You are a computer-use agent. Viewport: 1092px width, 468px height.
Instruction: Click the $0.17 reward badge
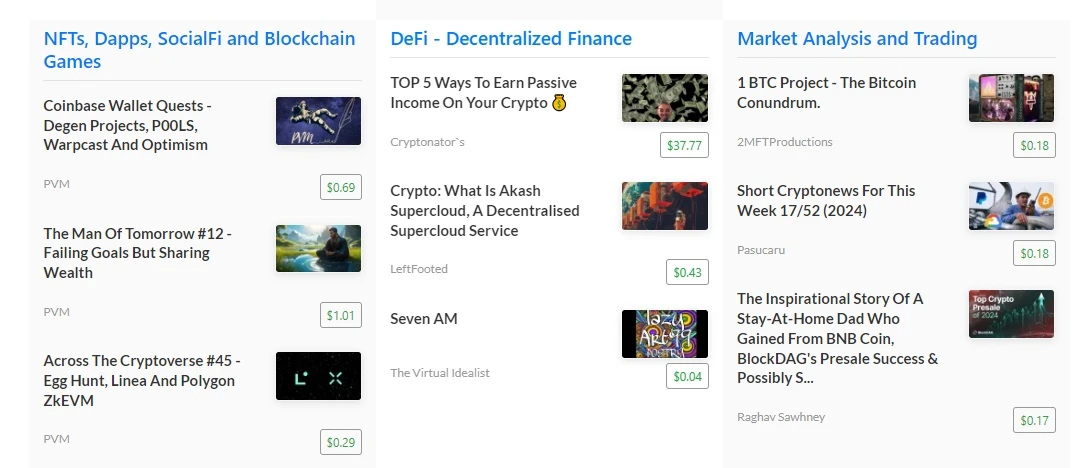(x=1034, y=420)
